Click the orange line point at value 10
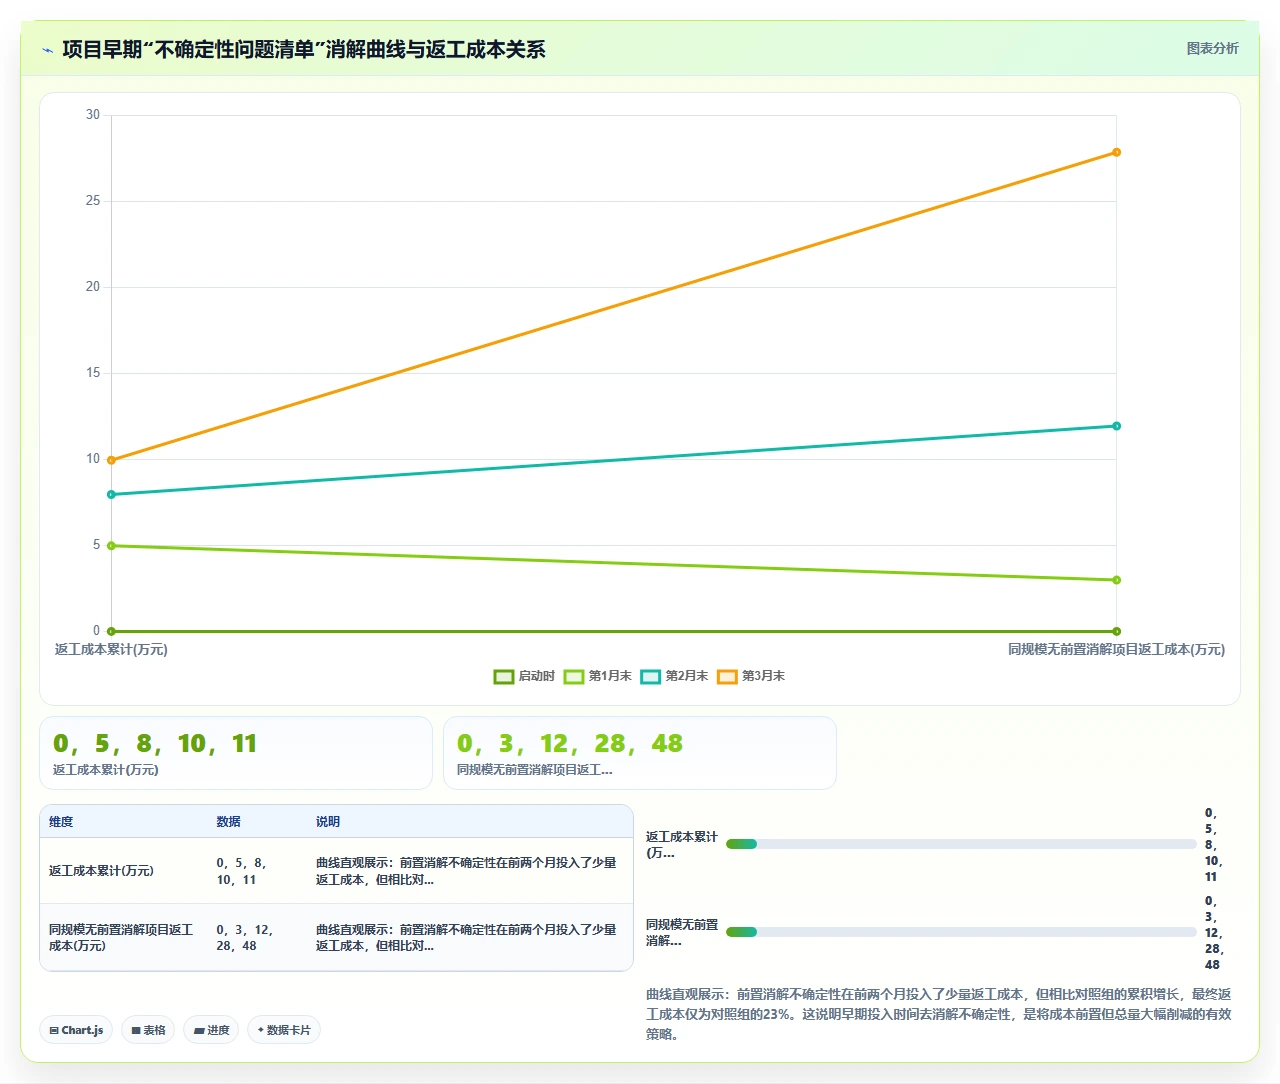This screenshot has height=1084, width=1280. coord(111,460)
